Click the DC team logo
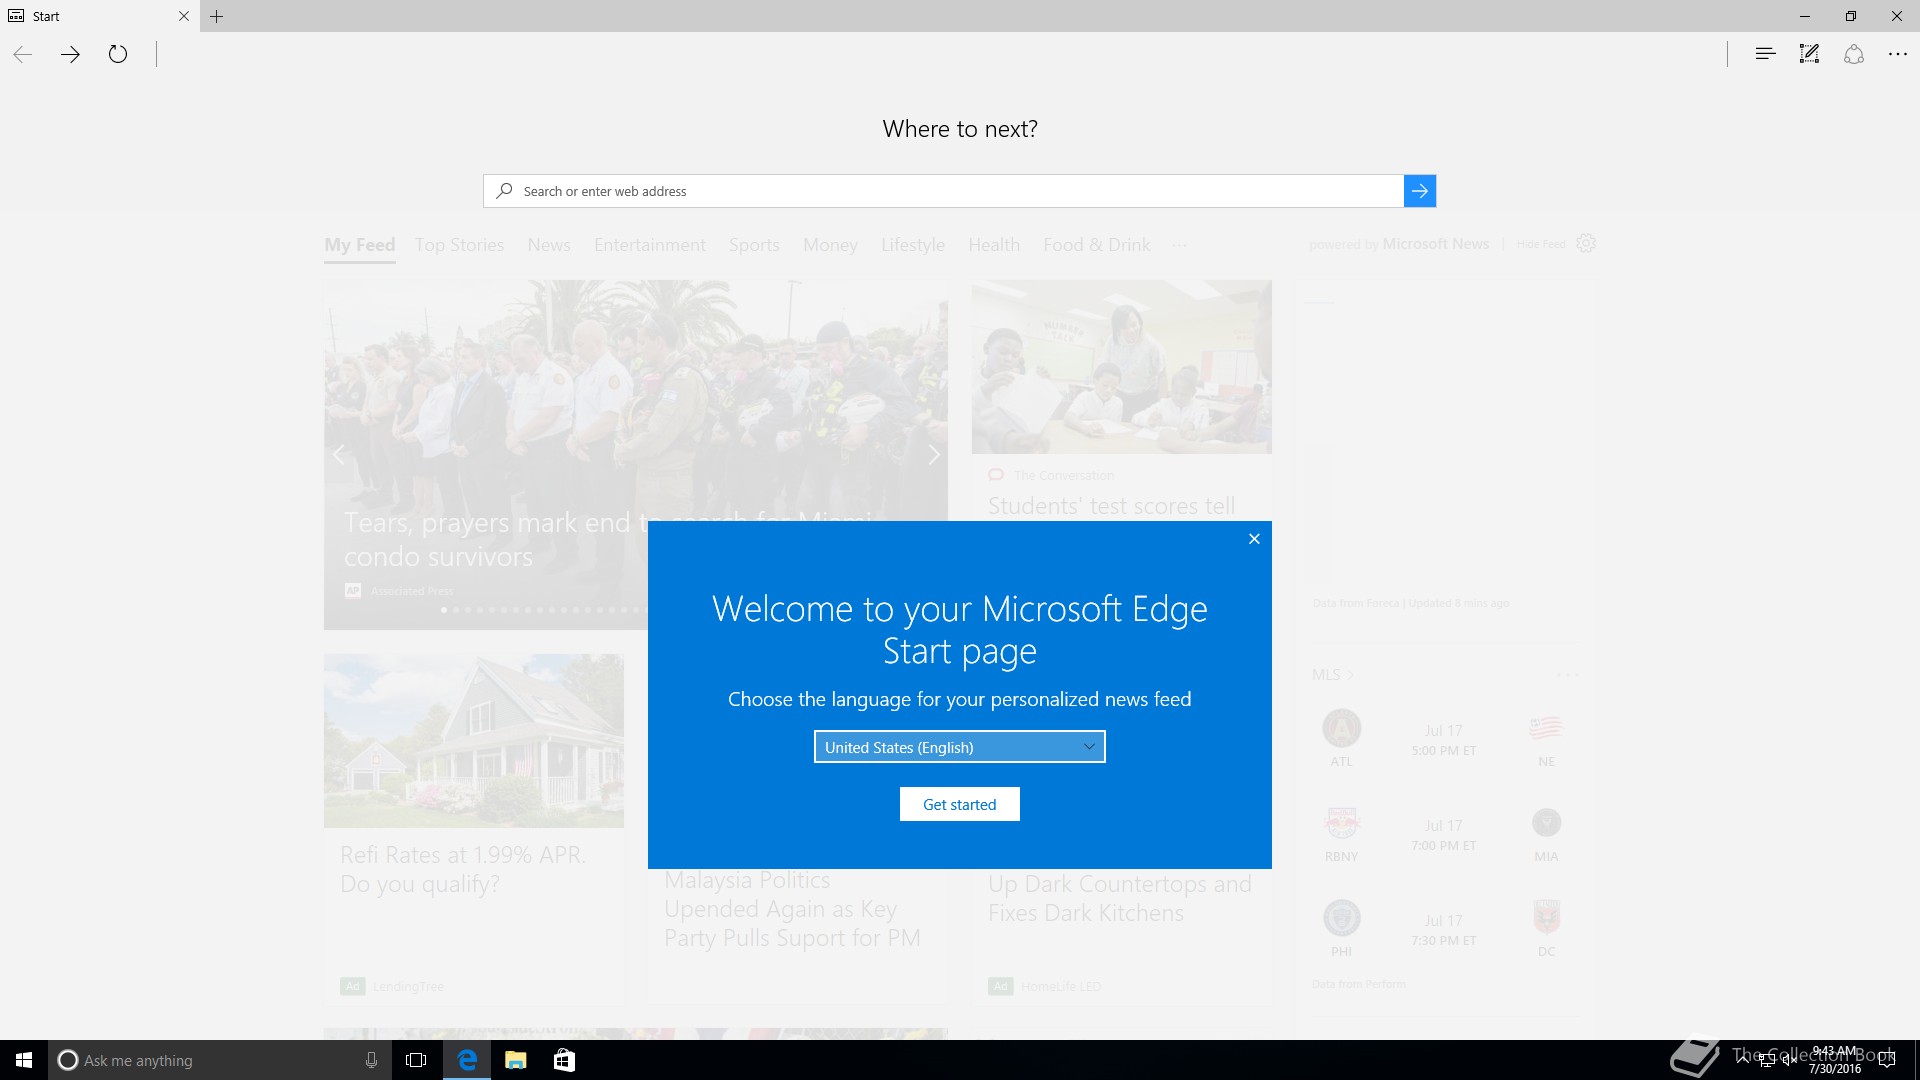 tap(1546, 918)
